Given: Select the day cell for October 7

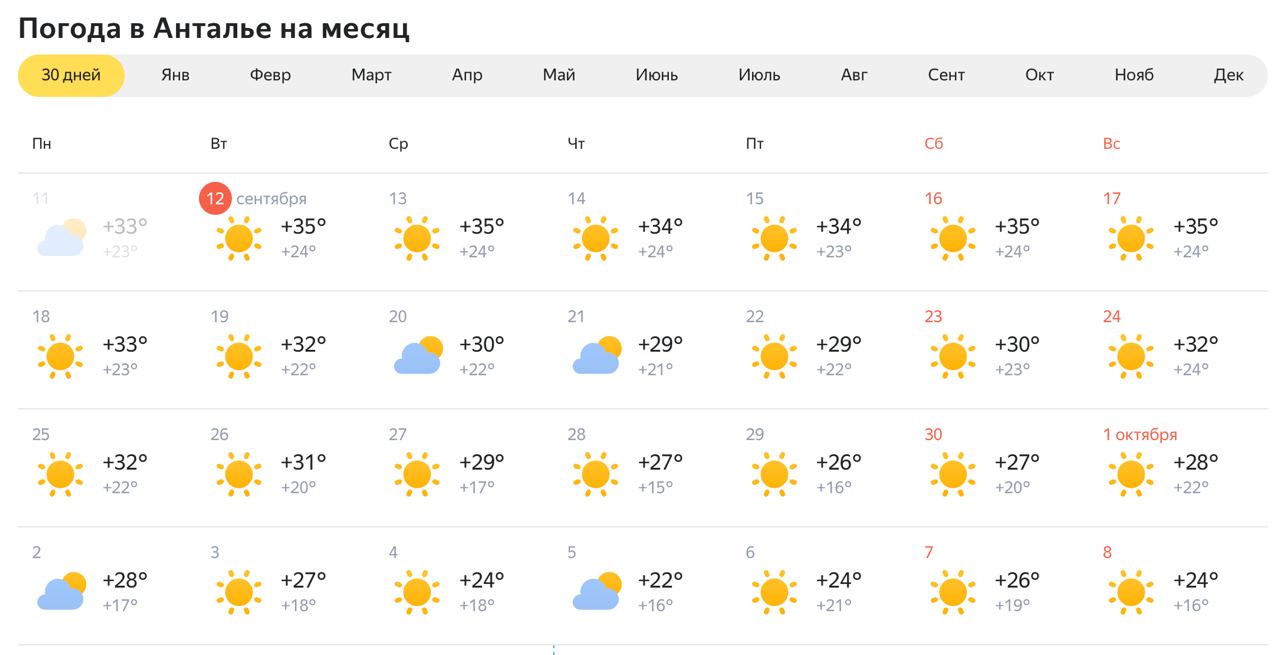Looking at the screenshot, I should click(1000, 586).
